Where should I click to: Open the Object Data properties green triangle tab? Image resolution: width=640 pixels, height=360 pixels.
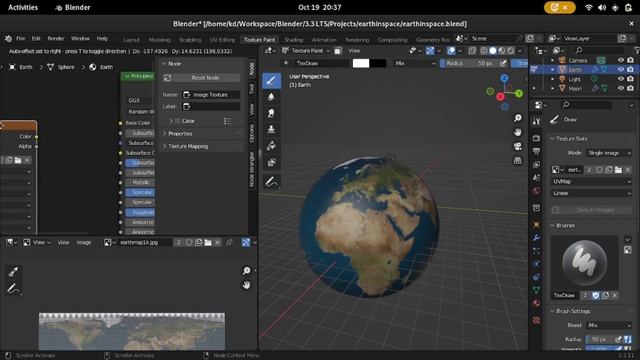click(536, 290)
